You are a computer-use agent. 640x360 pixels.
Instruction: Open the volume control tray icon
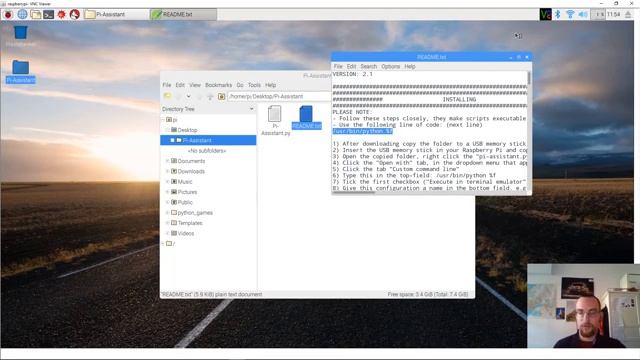pos(583,14)
